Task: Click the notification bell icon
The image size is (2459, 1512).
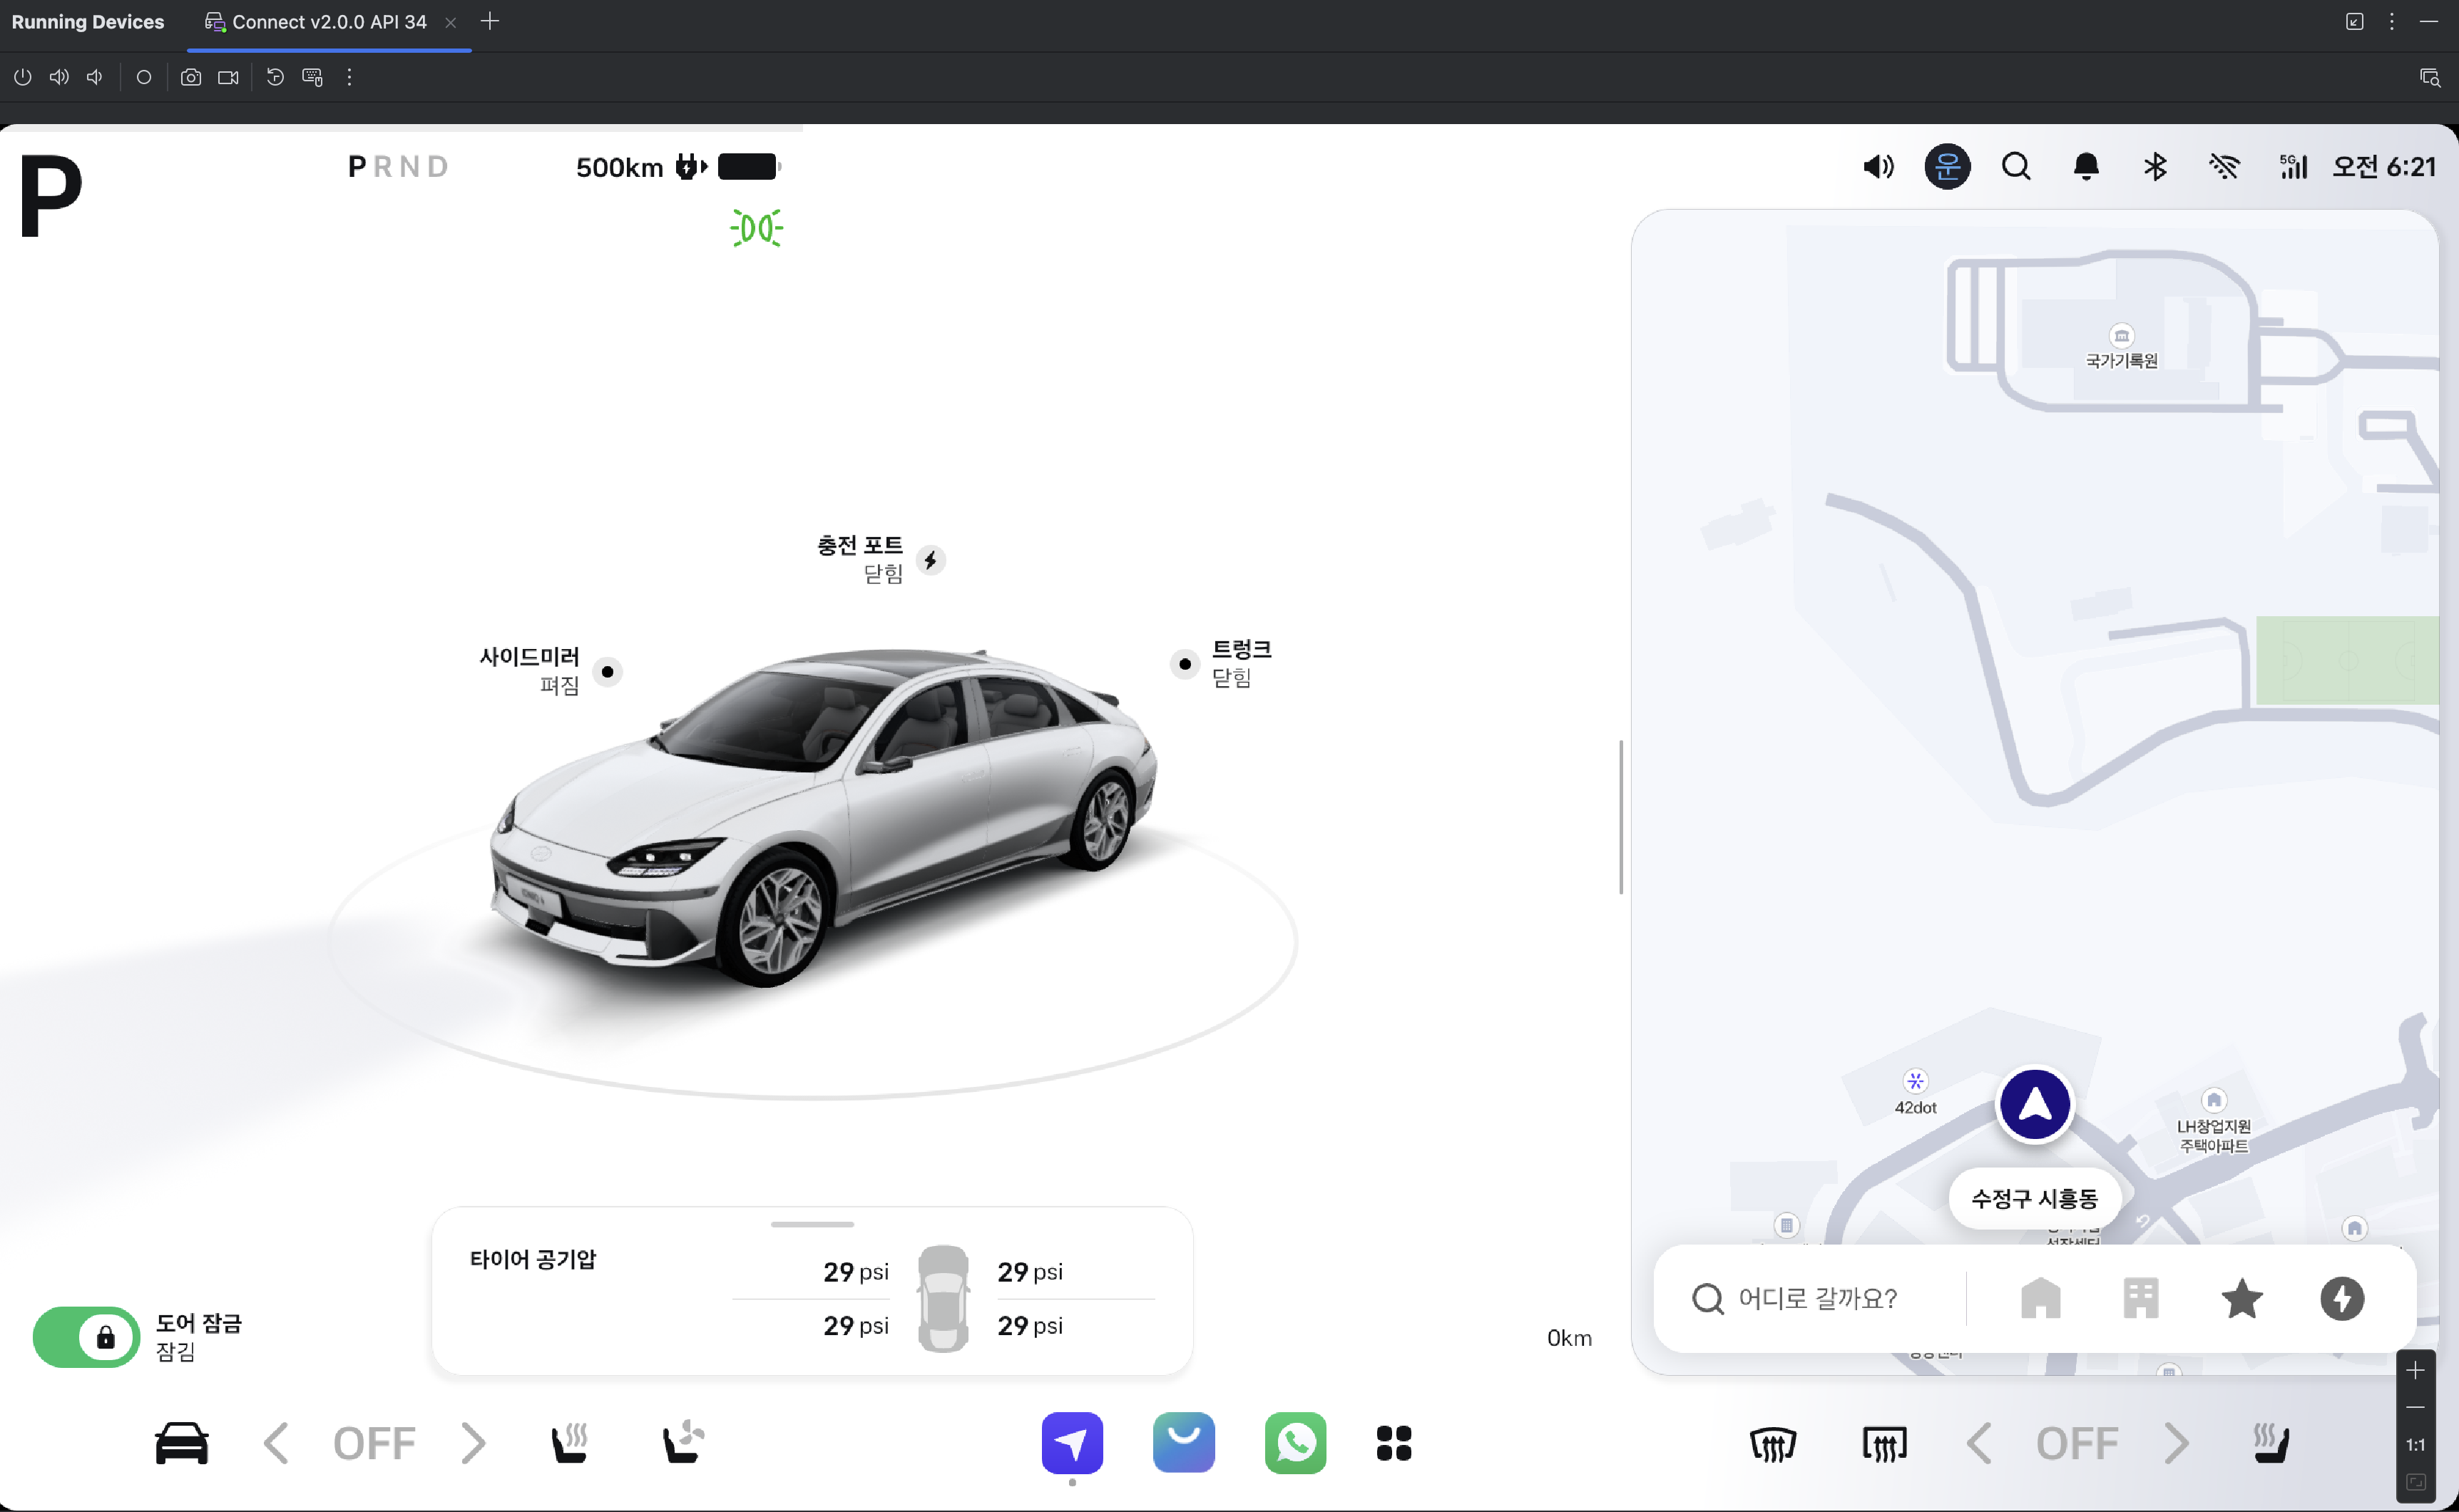Action: pos(2085,166)
